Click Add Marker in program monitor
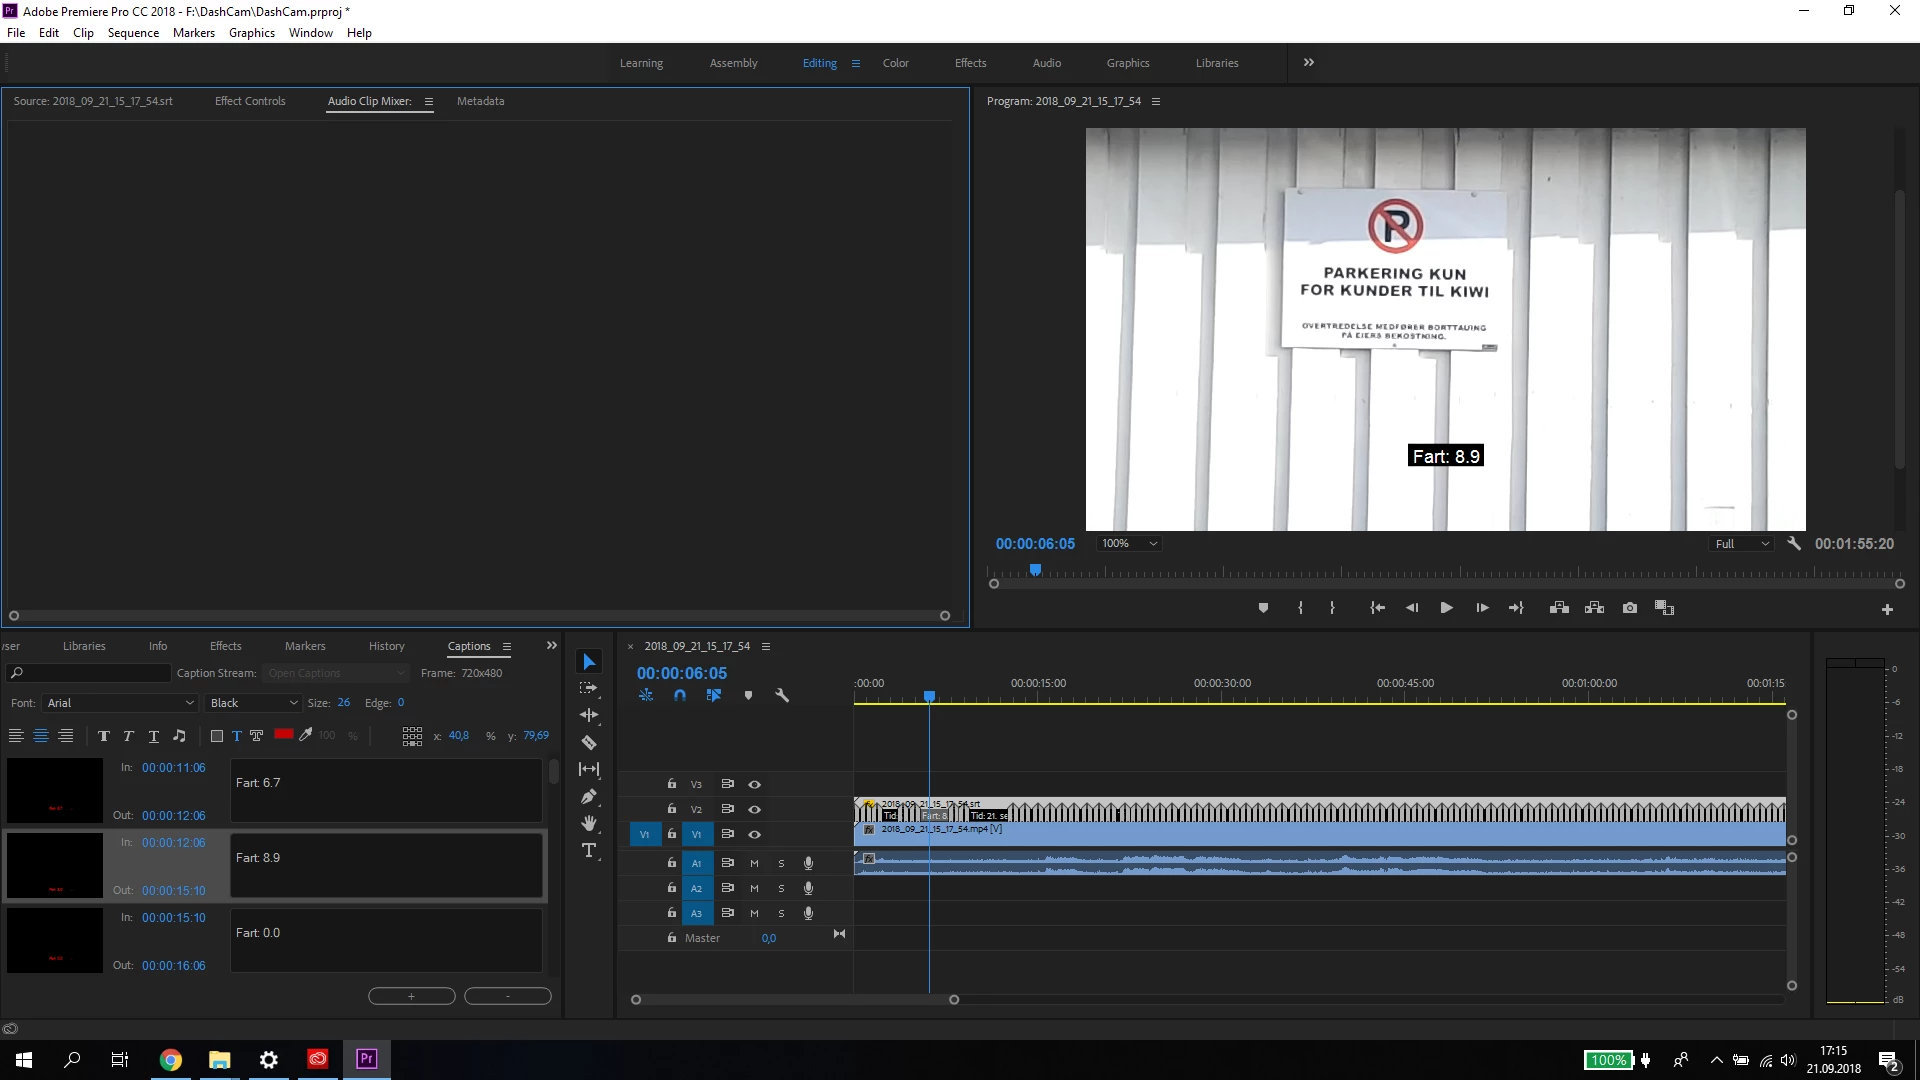Screen dimensions: 1920x1080 click(x=1263, y=608)
